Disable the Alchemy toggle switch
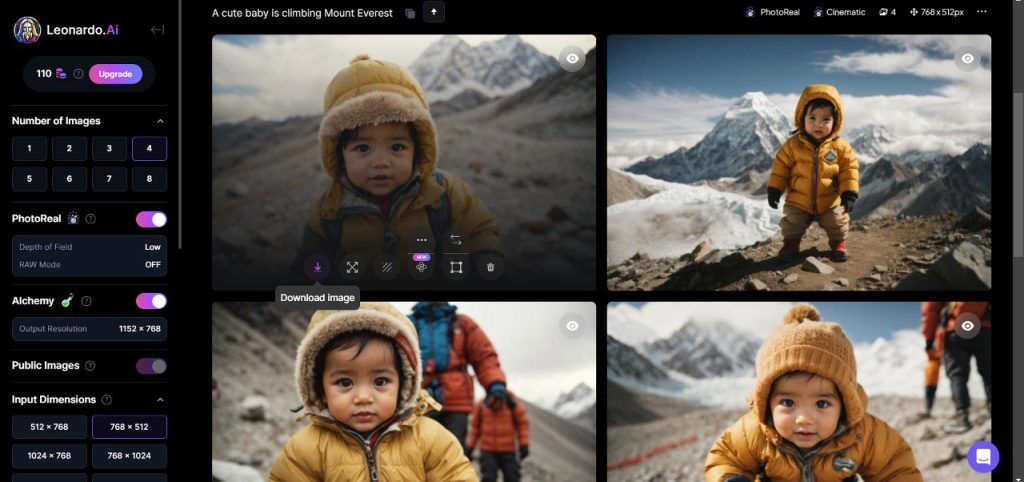The height and width of the screenshot is (482, 1024). click(151, 301)
